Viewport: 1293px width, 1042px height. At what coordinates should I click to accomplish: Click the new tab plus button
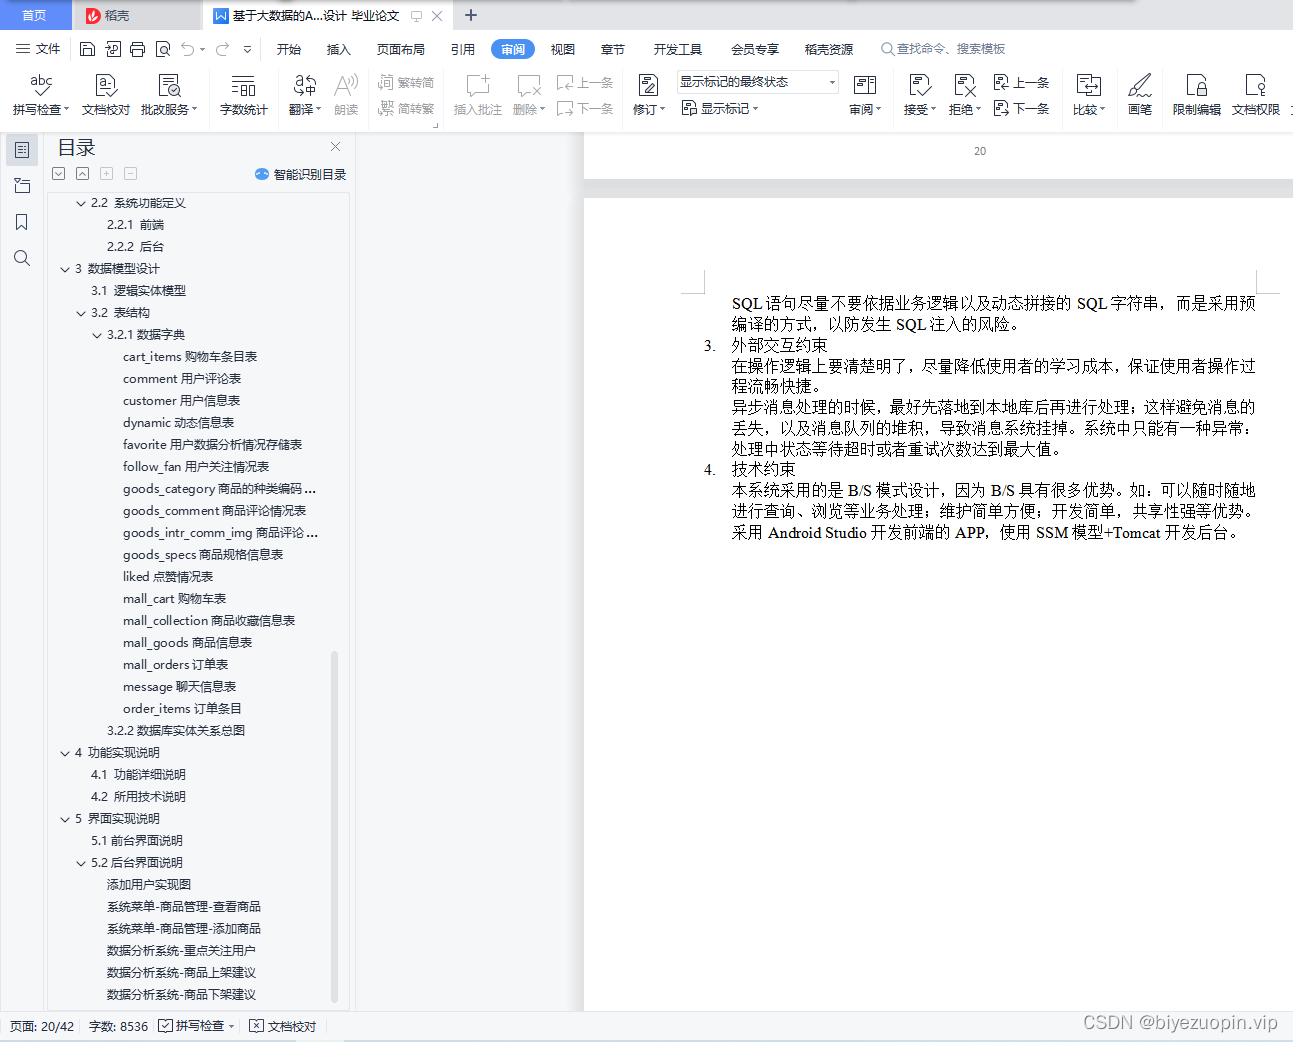pos(471,15)
